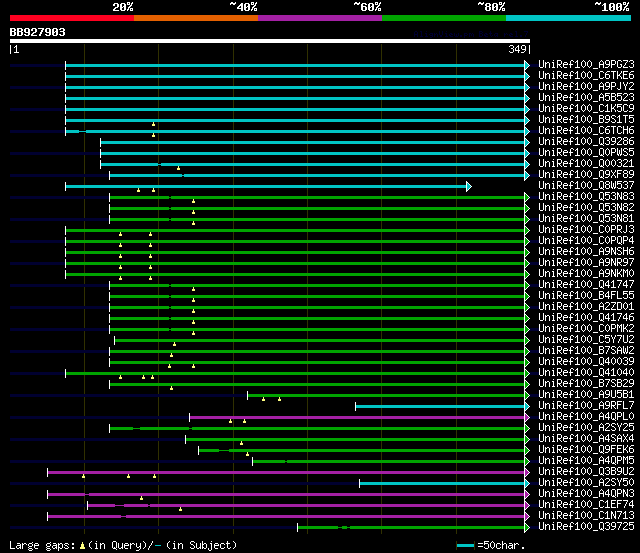Click the AlignViewer Beta watermark text
The height and width of the screenshot is (553, 640).
click(x=471, y=34)
